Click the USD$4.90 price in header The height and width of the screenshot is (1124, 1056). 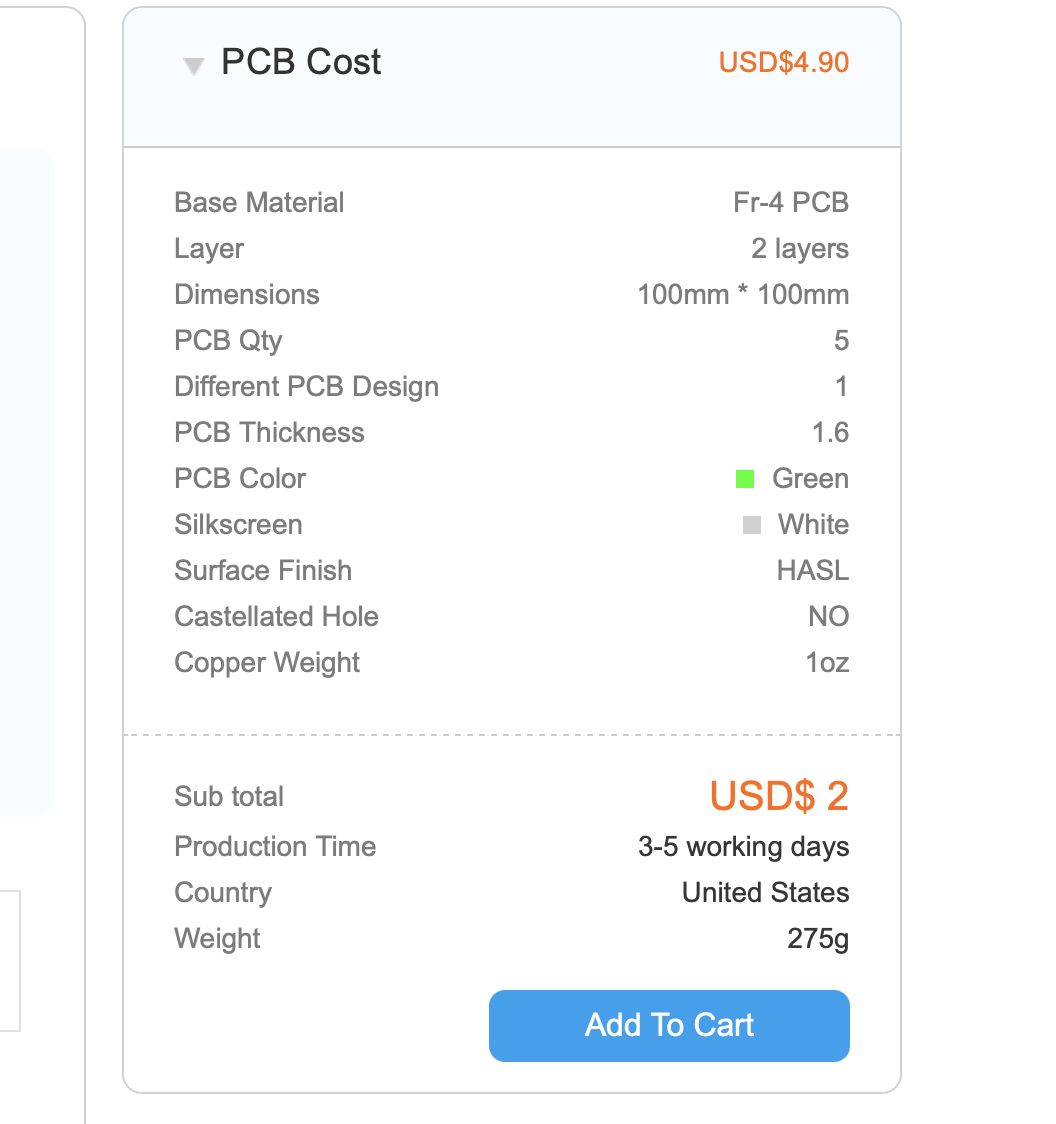[x=784, y=62]
